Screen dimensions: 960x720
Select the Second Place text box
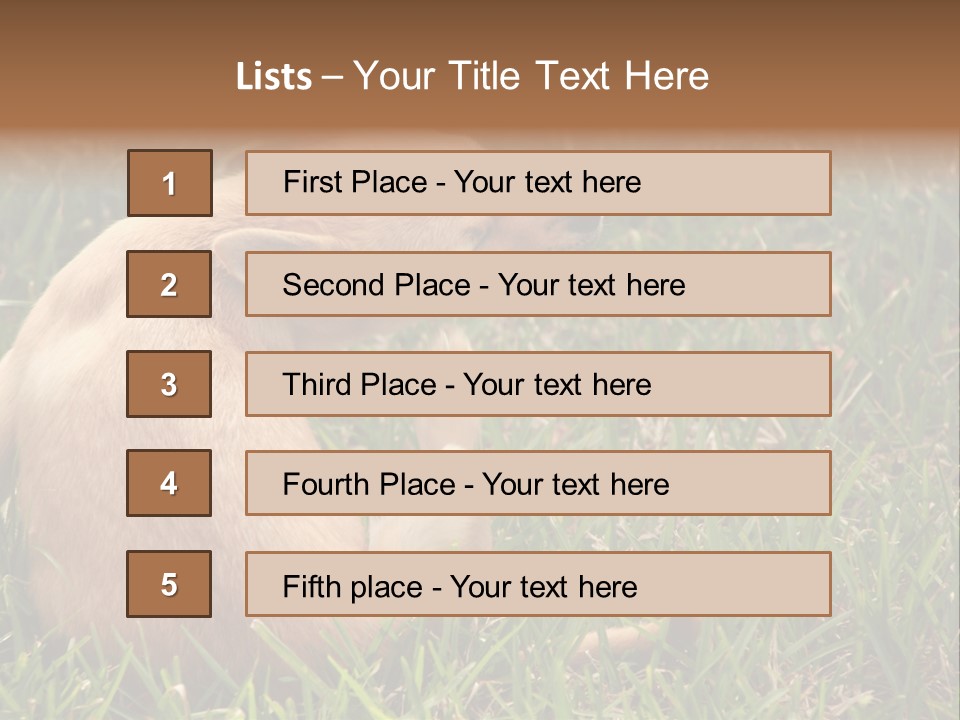pyautogui.click(x=538, y=284)
